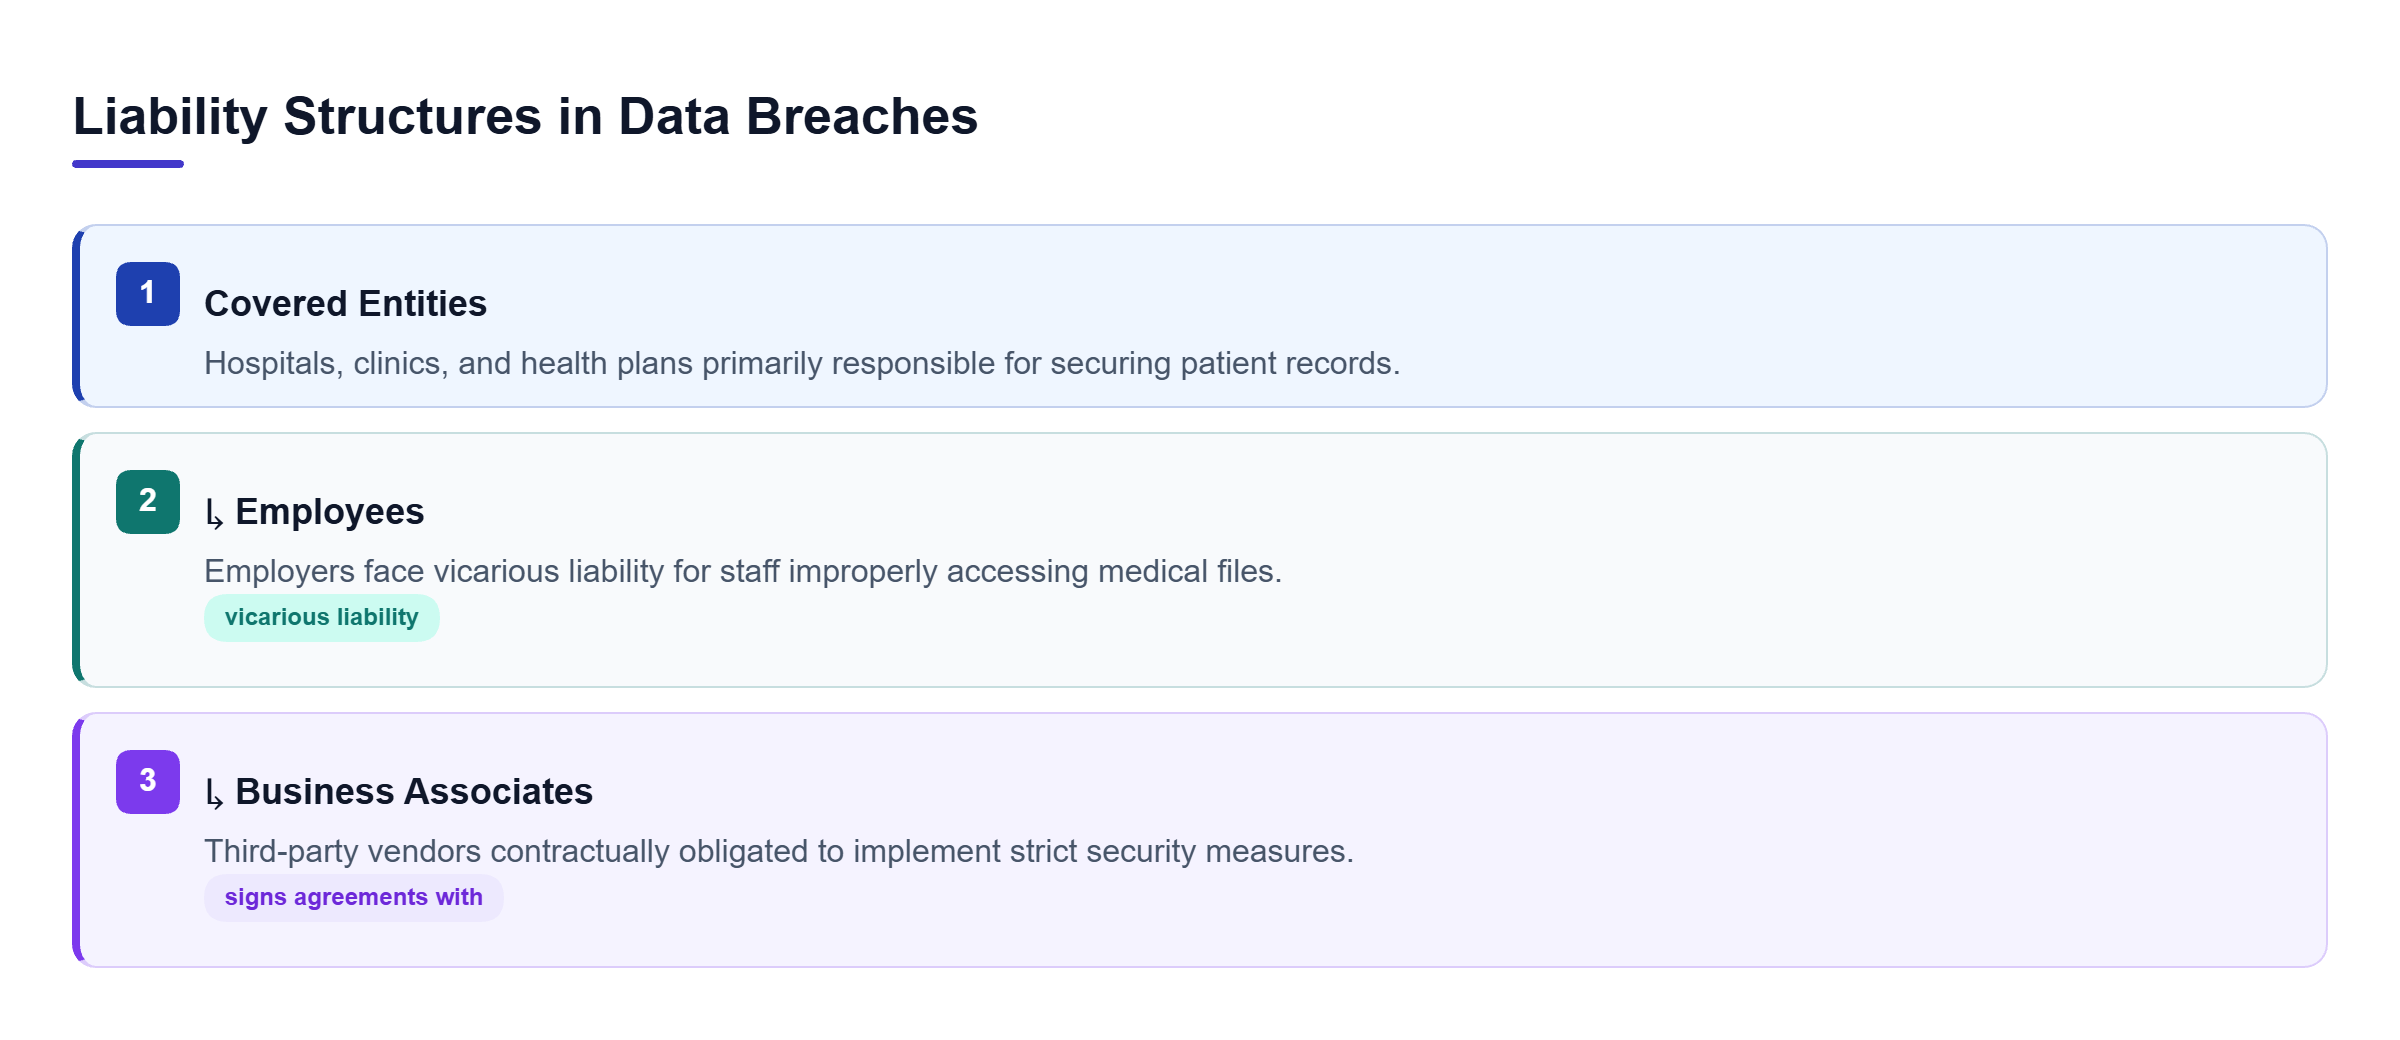Click the Employers face vicarious liability description
This screenshot has height=1040, width=2400.
point(743,571)
